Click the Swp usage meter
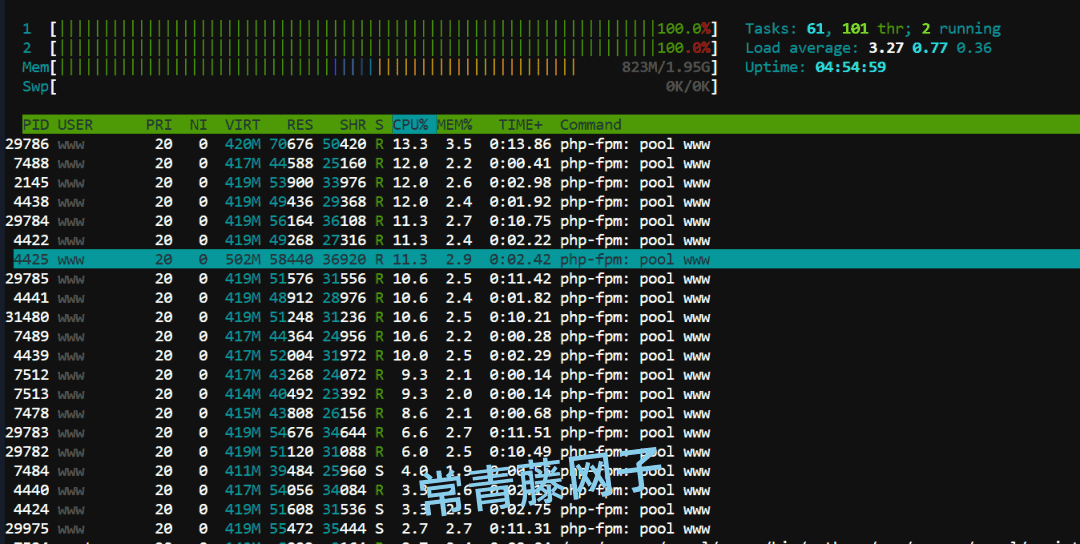The image size is (1080, 544). [380, 87]
